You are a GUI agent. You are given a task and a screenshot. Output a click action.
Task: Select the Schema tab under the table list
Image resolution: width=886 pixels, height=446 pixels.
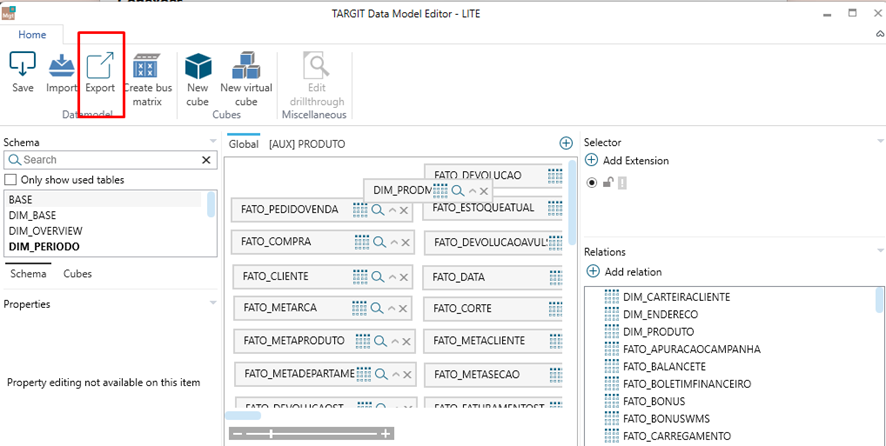point(28,274)
